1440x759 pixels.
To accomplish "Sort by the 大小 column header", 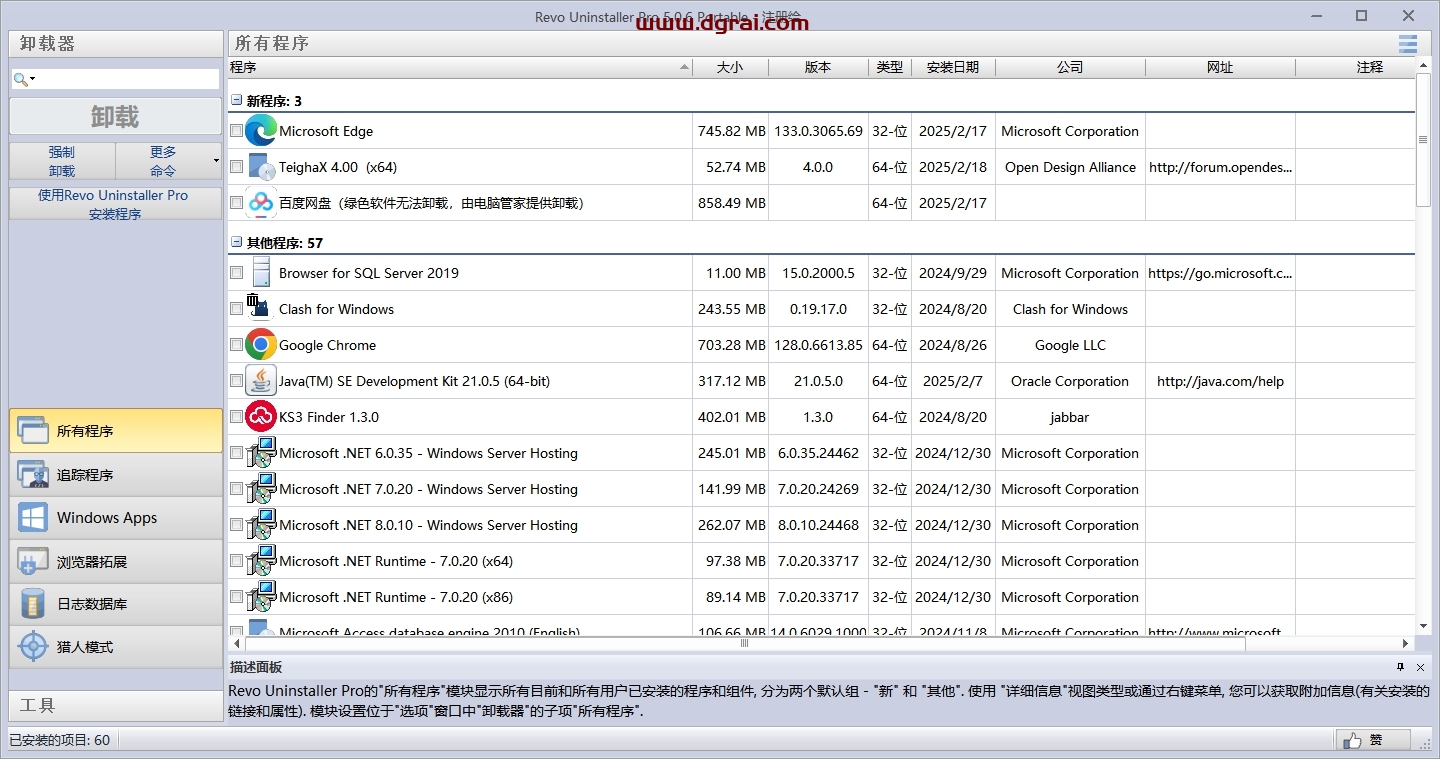I will point(730,67).
